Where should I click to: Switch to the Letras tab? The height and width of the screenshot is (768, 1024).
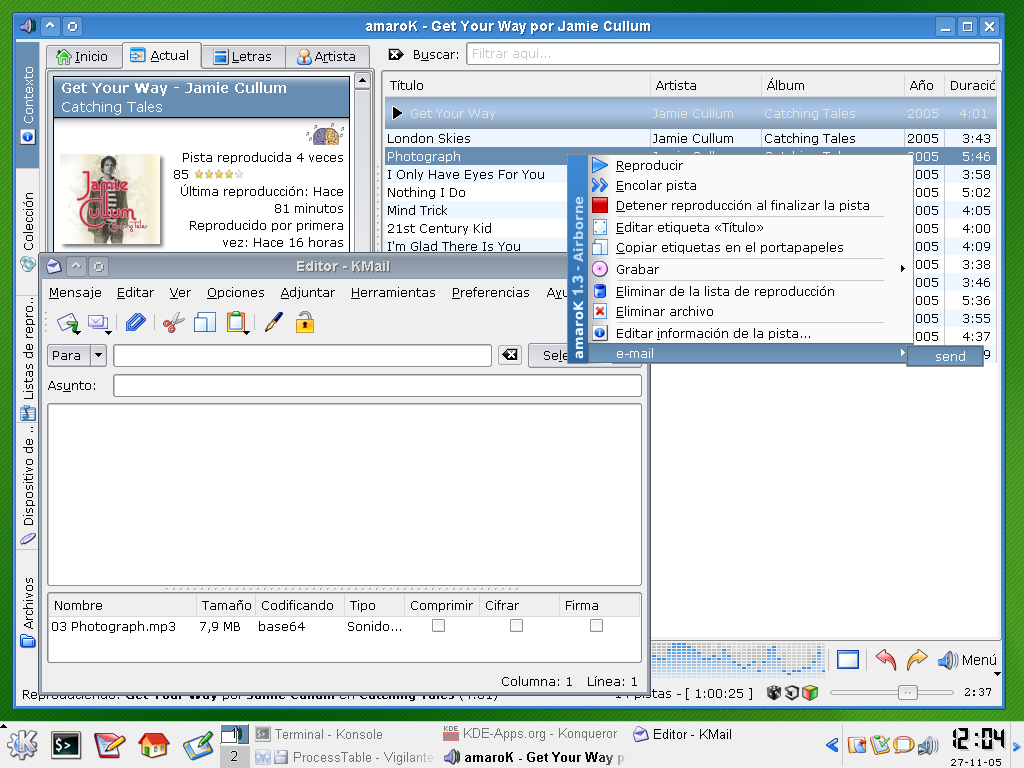[x=244, y=57]
